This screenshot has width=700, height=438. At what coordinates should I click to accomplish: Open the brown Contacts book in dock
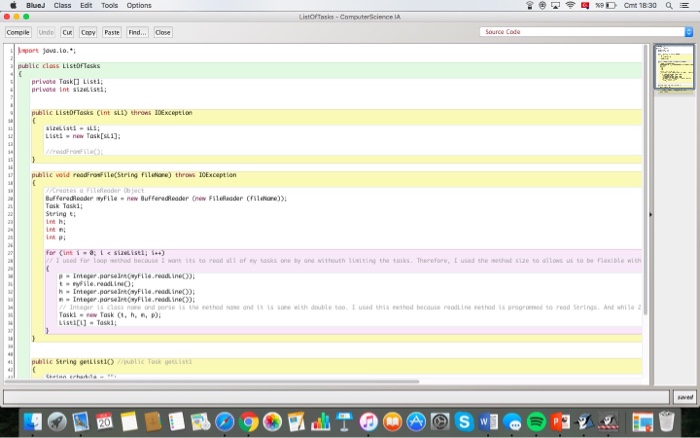(153, 421)
